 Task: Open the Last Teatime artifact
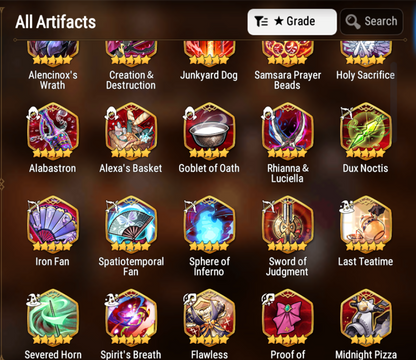(366, 225)
